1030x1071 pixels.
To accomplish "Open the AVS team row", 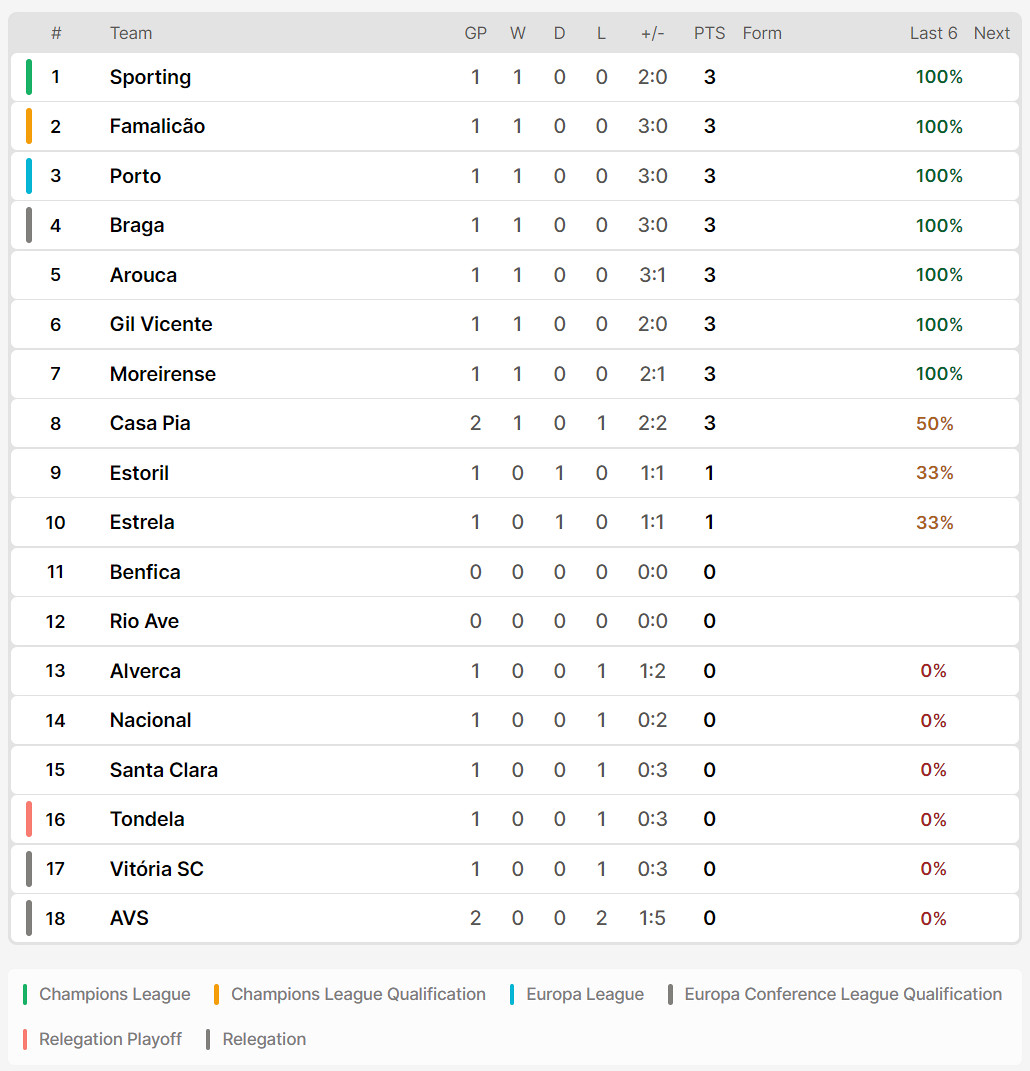I will 515,919.
